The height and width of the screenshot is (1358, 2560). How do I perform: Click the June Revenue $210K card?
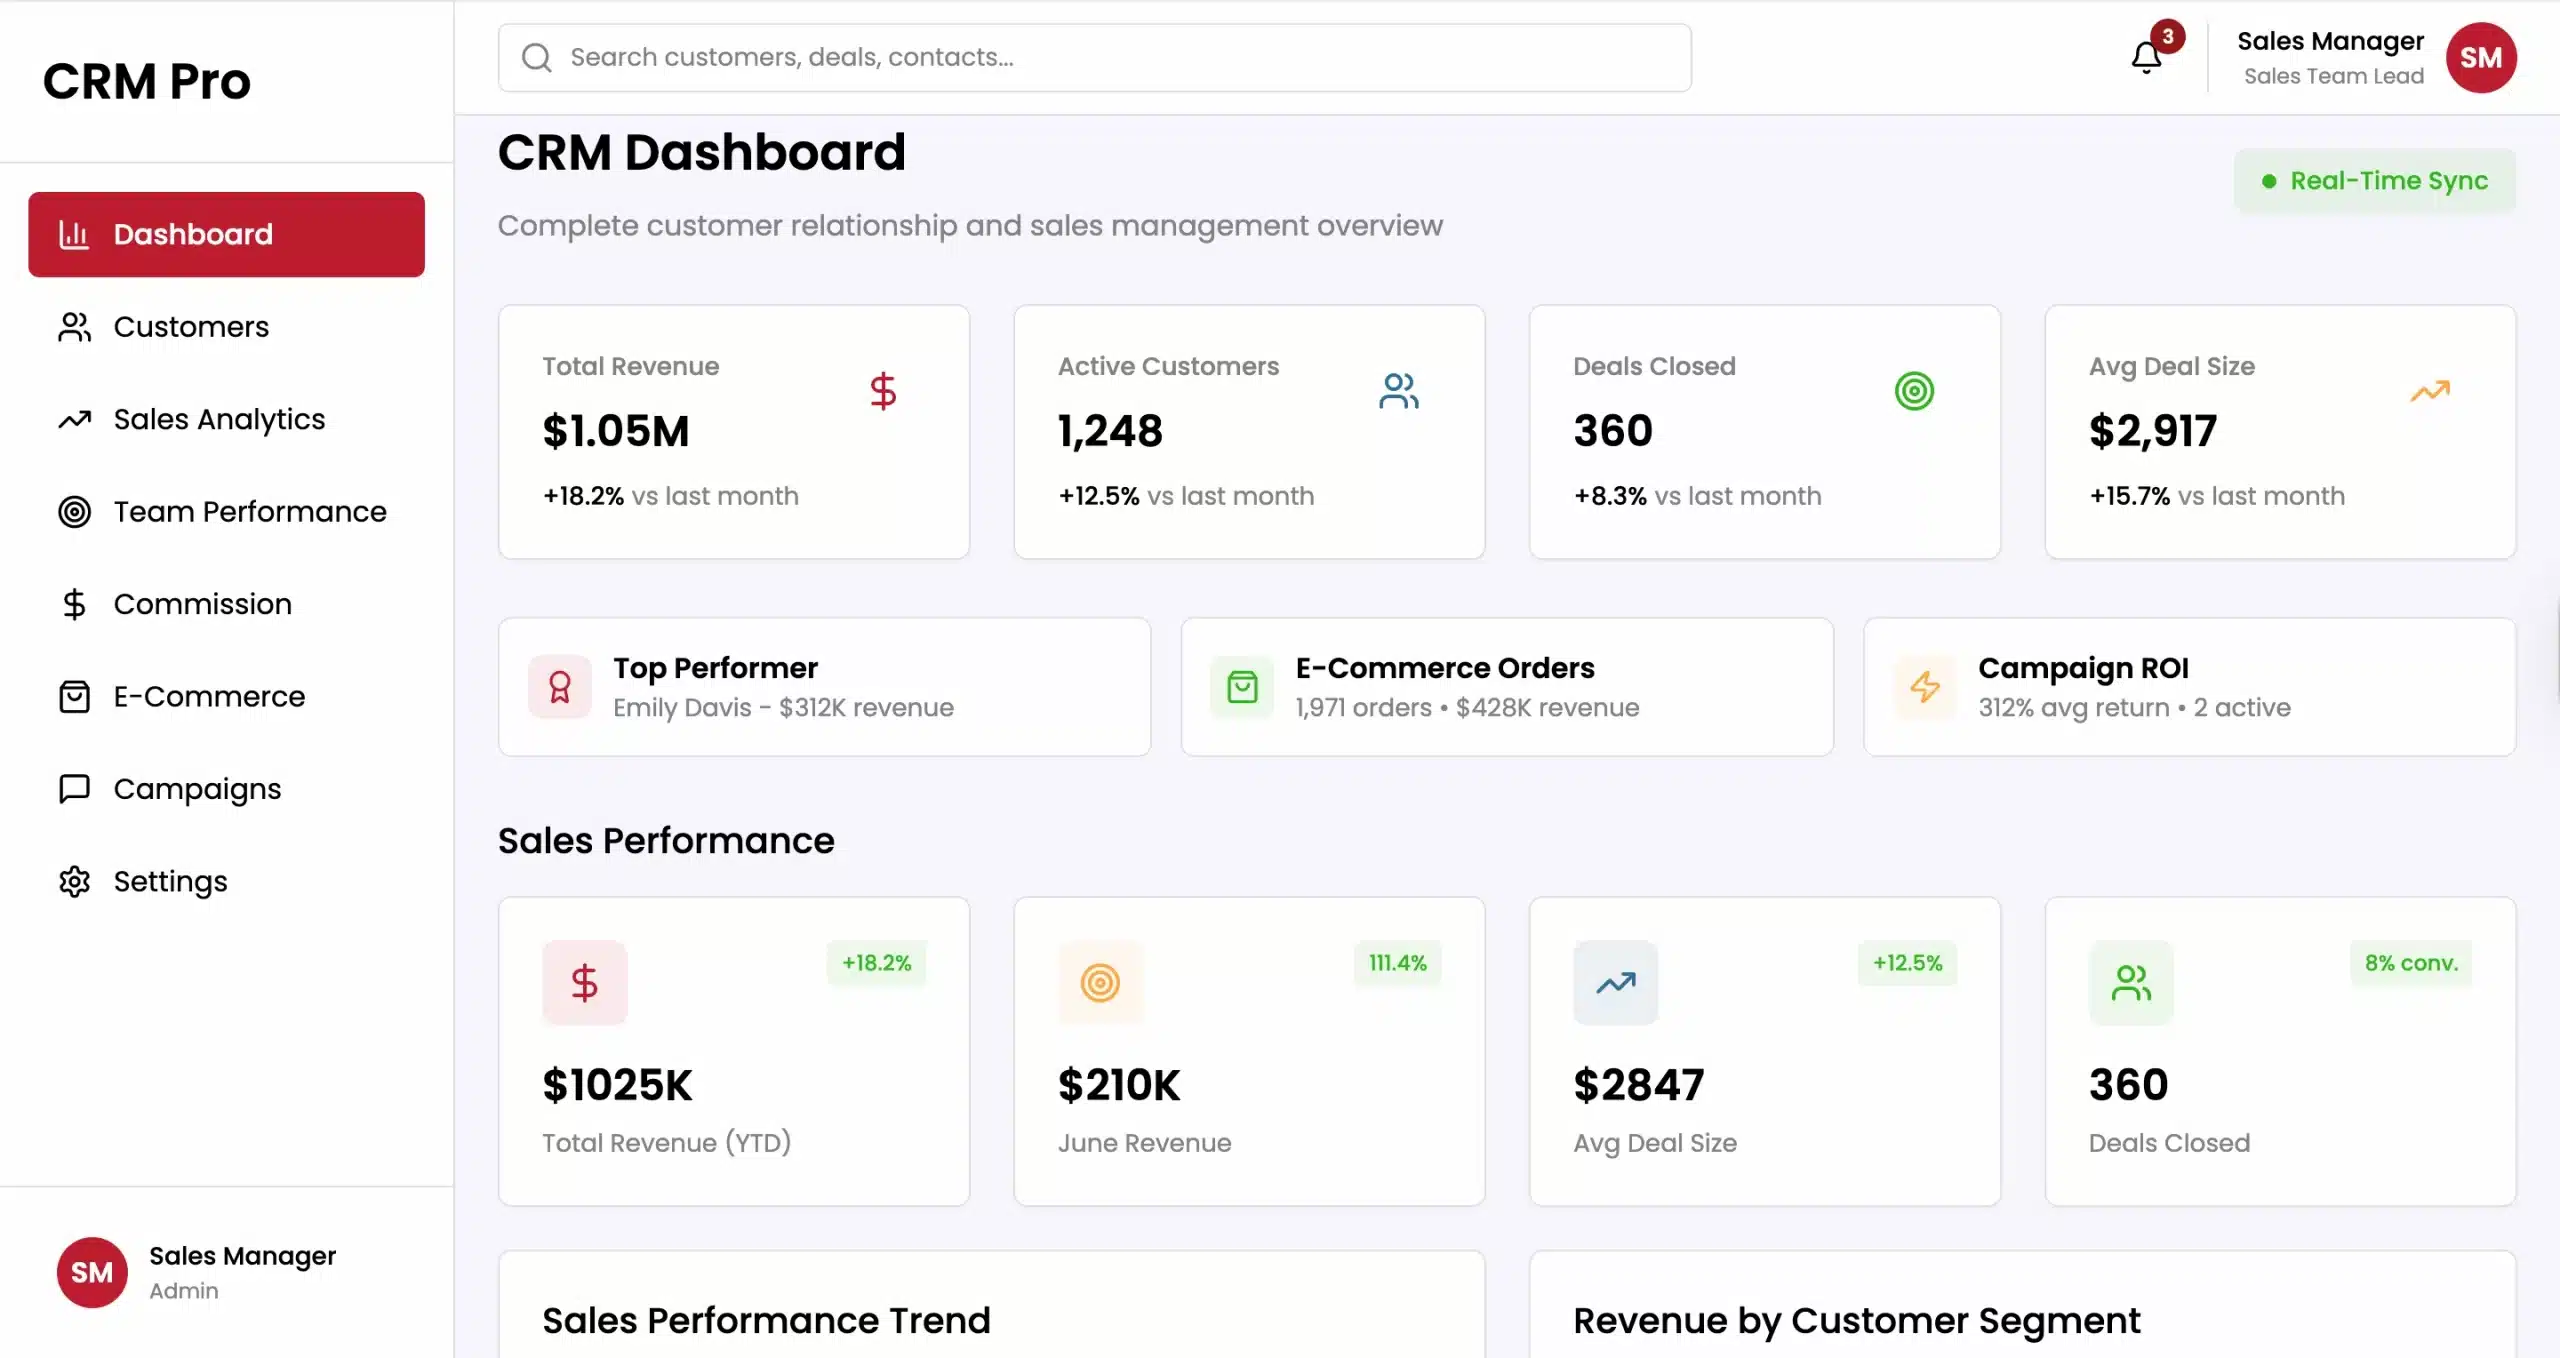tap(1248, 1051)
